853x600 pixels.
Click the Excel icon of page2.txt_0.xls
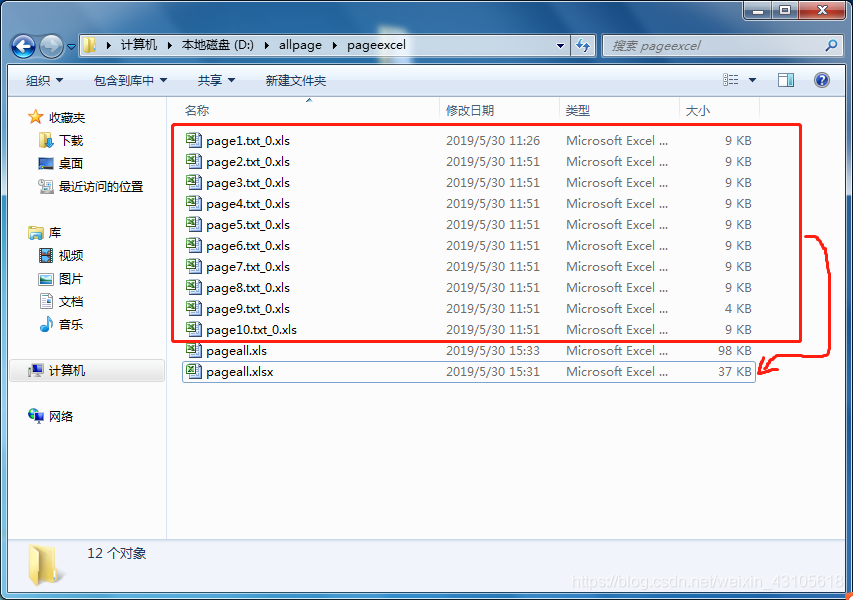pos(194,161)
